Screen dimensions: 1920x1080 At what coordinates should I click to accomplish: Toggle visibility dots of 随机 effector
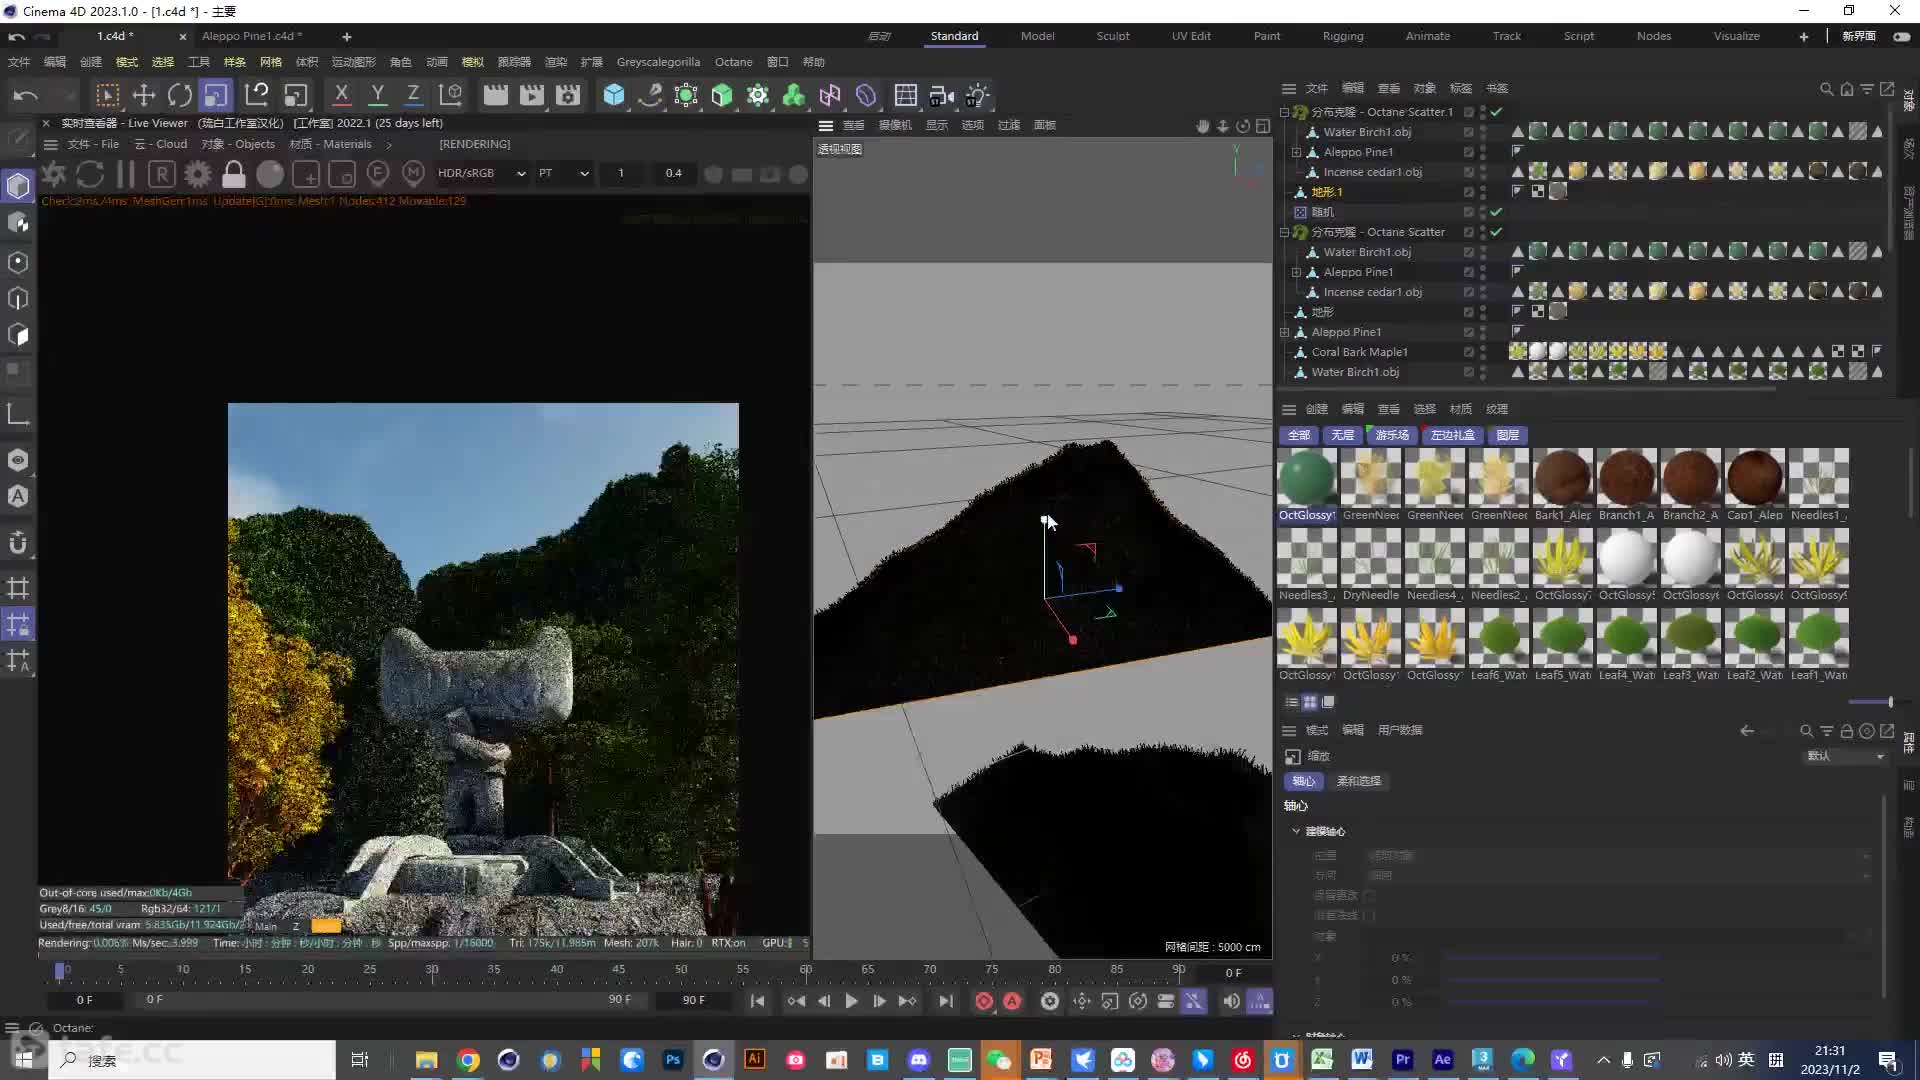[x=1483, y=212]
